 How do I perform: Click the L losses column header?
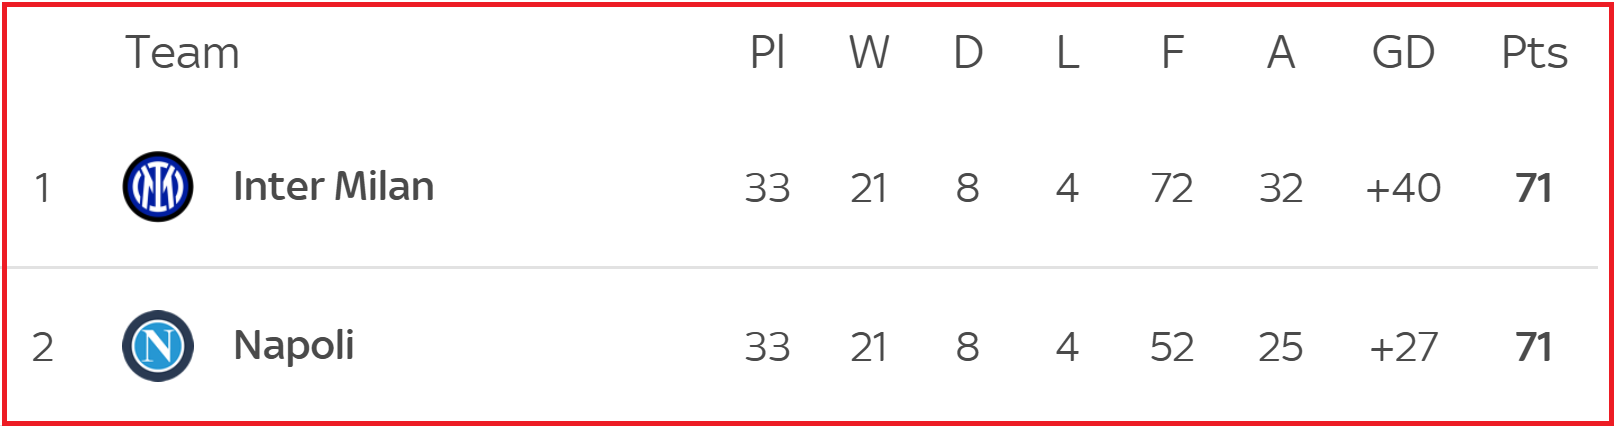[1067, 53]
